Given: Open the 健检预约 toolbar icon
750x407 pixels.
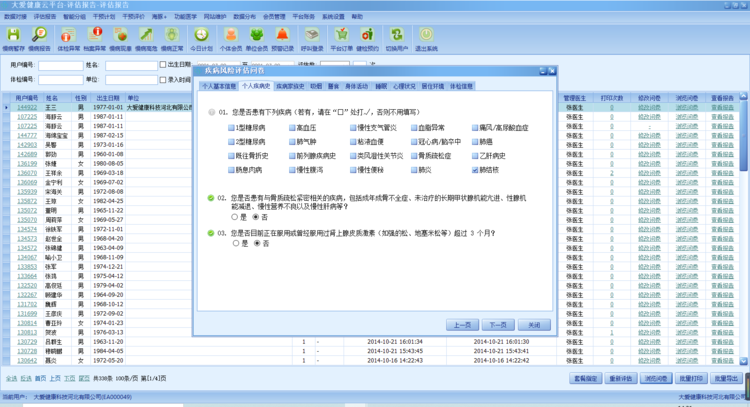Looking at the screenshot, I should click(x=367, y=34).
